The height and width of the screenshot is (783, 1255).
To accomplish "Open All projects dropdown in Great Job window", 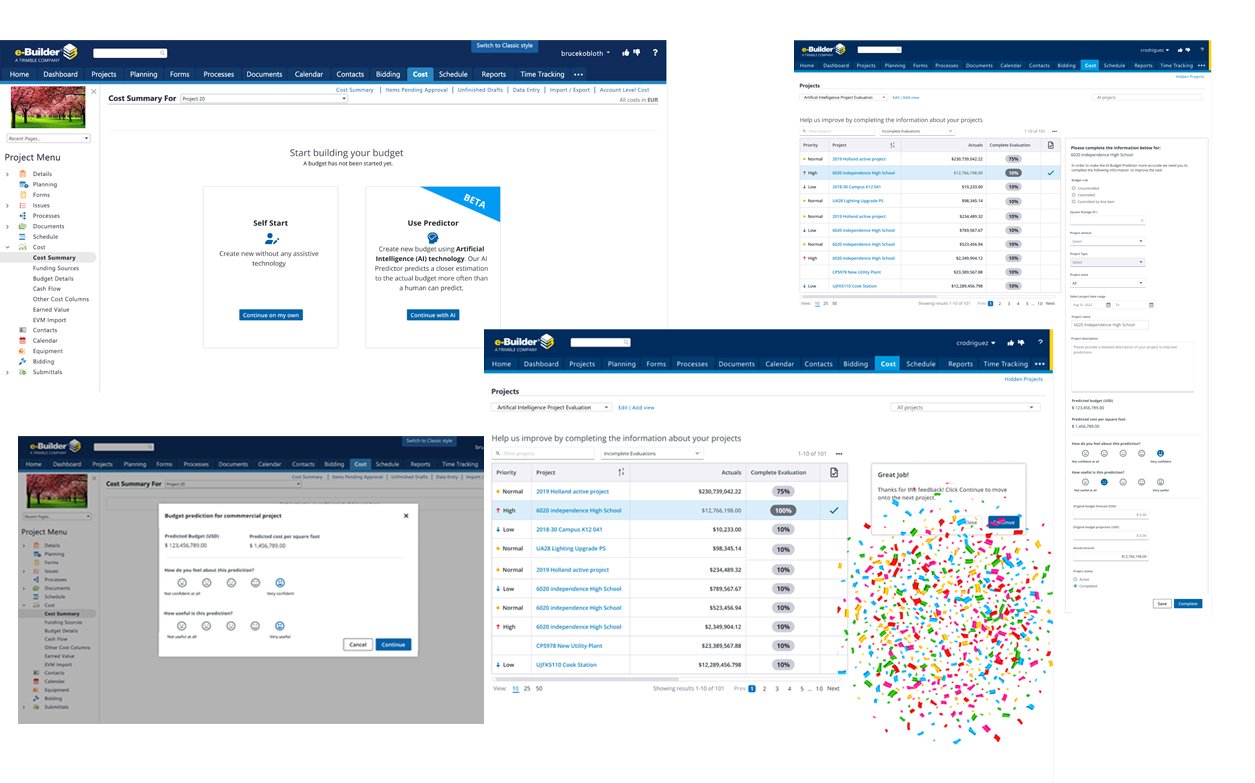I will [x=967, y=408].
